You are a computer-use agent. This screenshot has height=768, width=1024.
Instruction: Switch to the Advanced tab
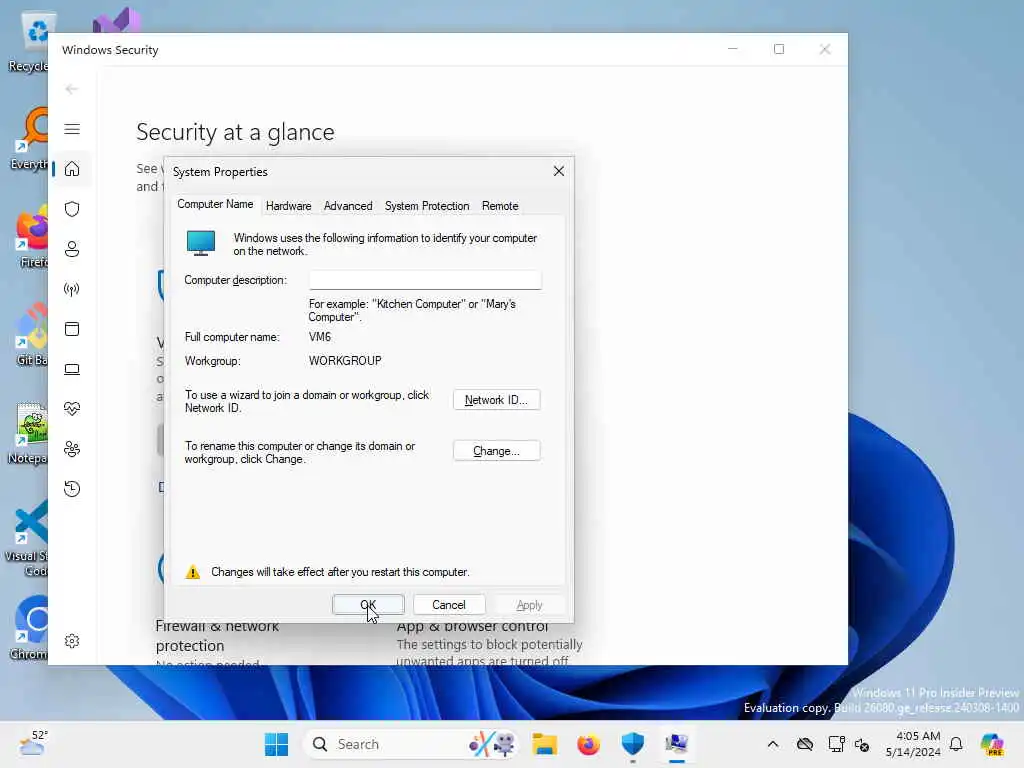348,206
